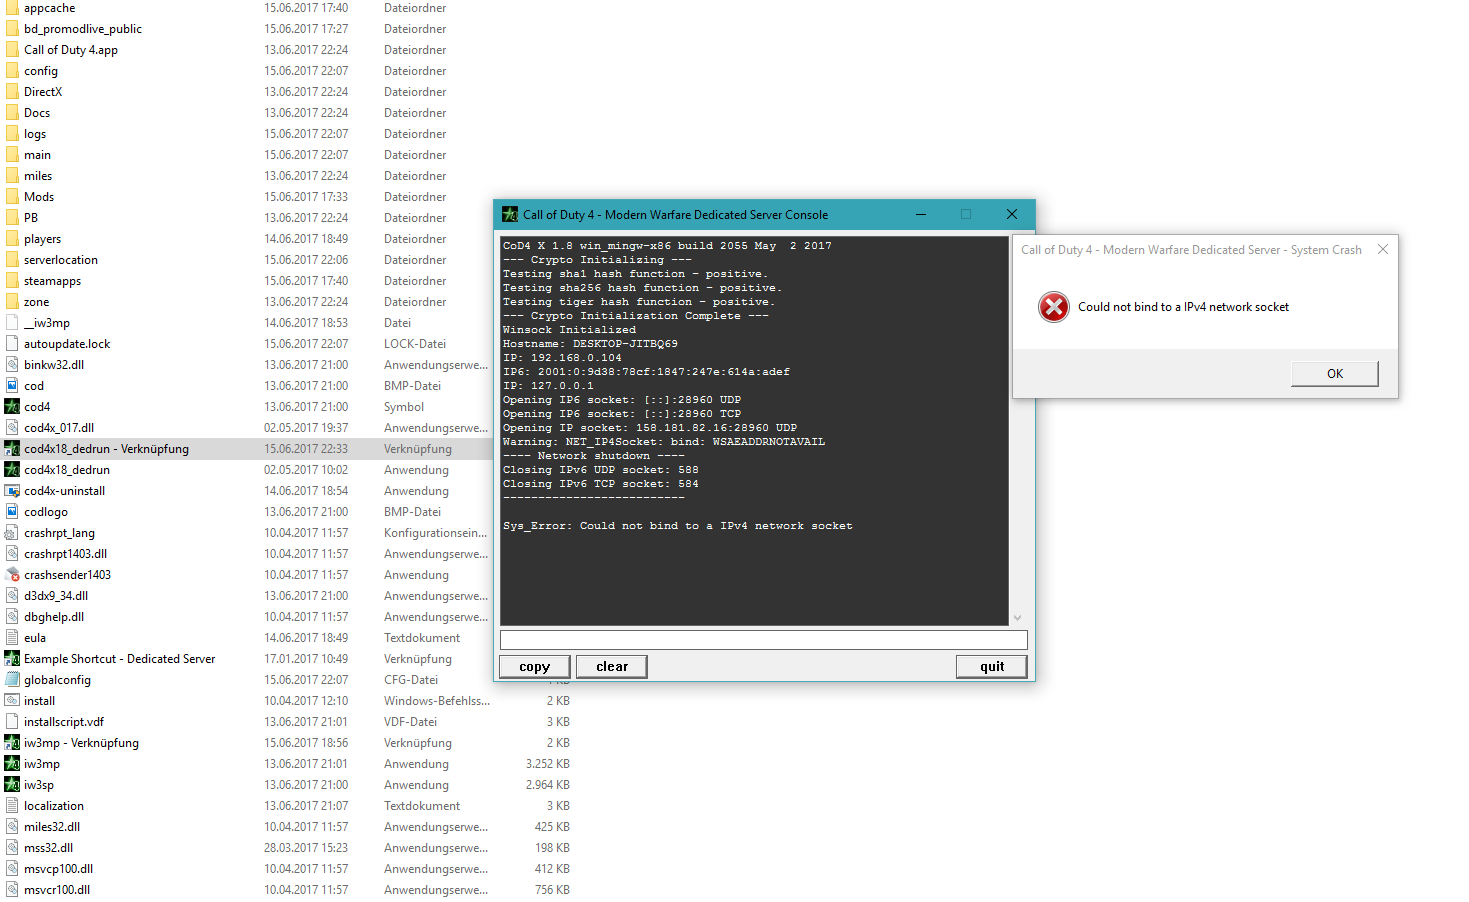Select the codlogo image icon
The height and width of the screenshot is (902, 1469).
click(x=12, y=512)
